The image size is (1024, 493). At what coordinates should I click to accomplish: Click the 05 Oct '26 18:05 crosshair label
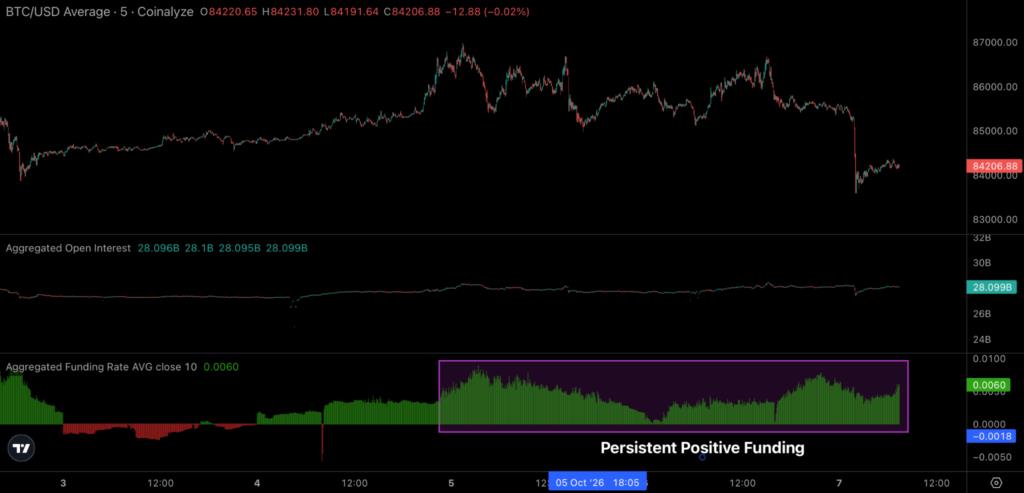(598, 483)
